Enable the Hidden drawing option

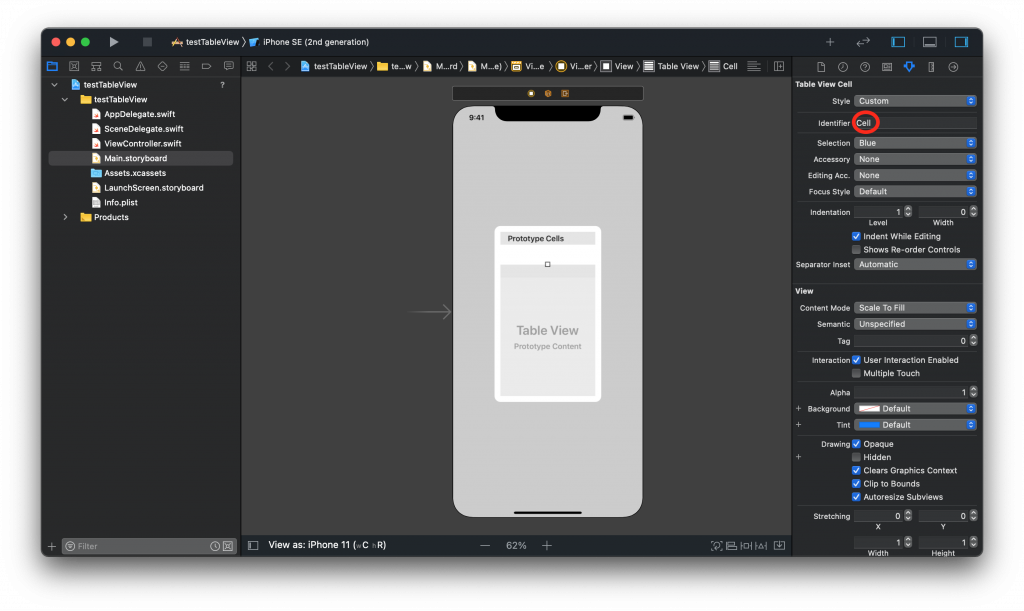point(856,457)
